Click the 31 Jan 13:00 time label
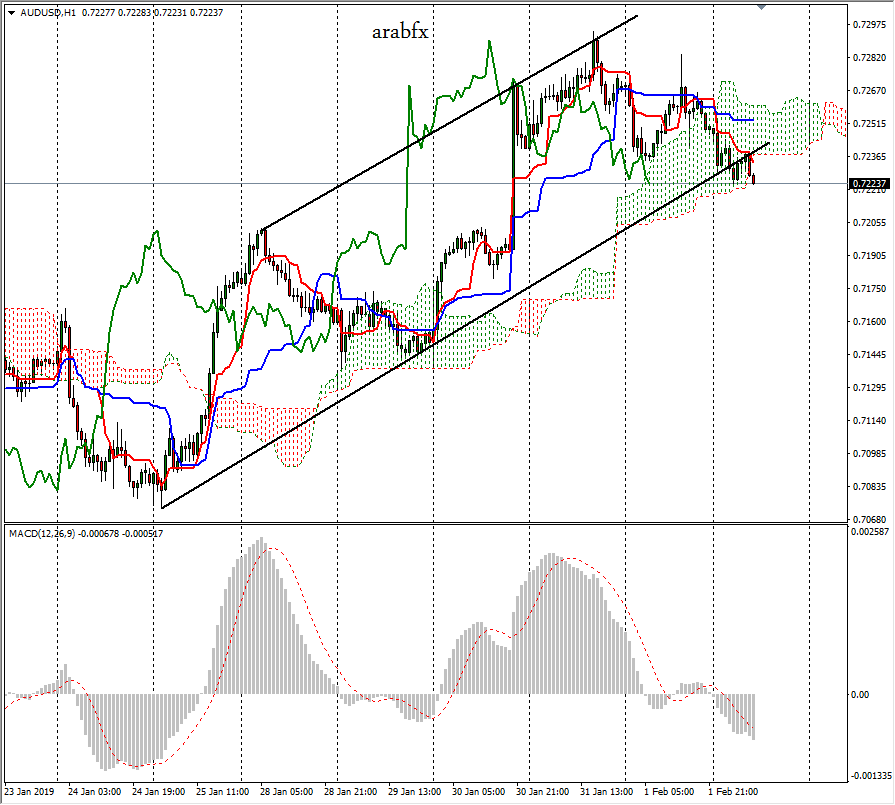 (606, 792)
